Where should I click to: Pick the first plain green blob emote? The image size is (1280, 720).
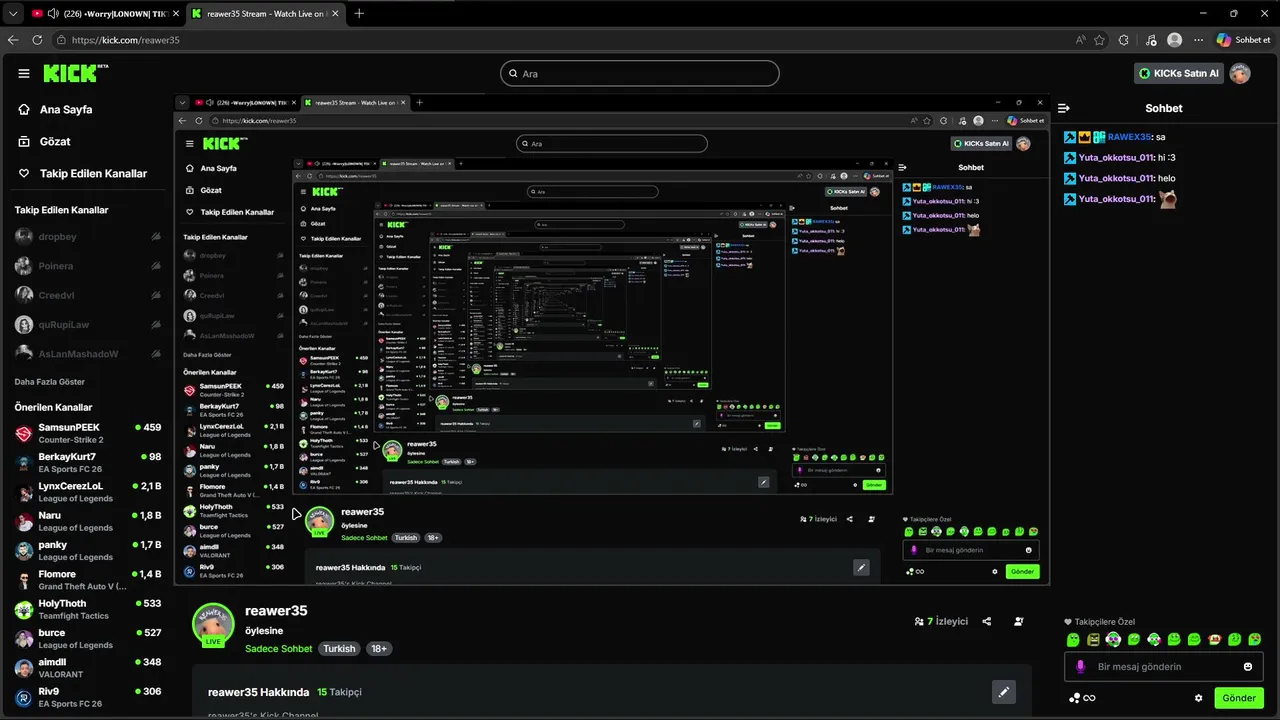click(x=1073, y=640)
